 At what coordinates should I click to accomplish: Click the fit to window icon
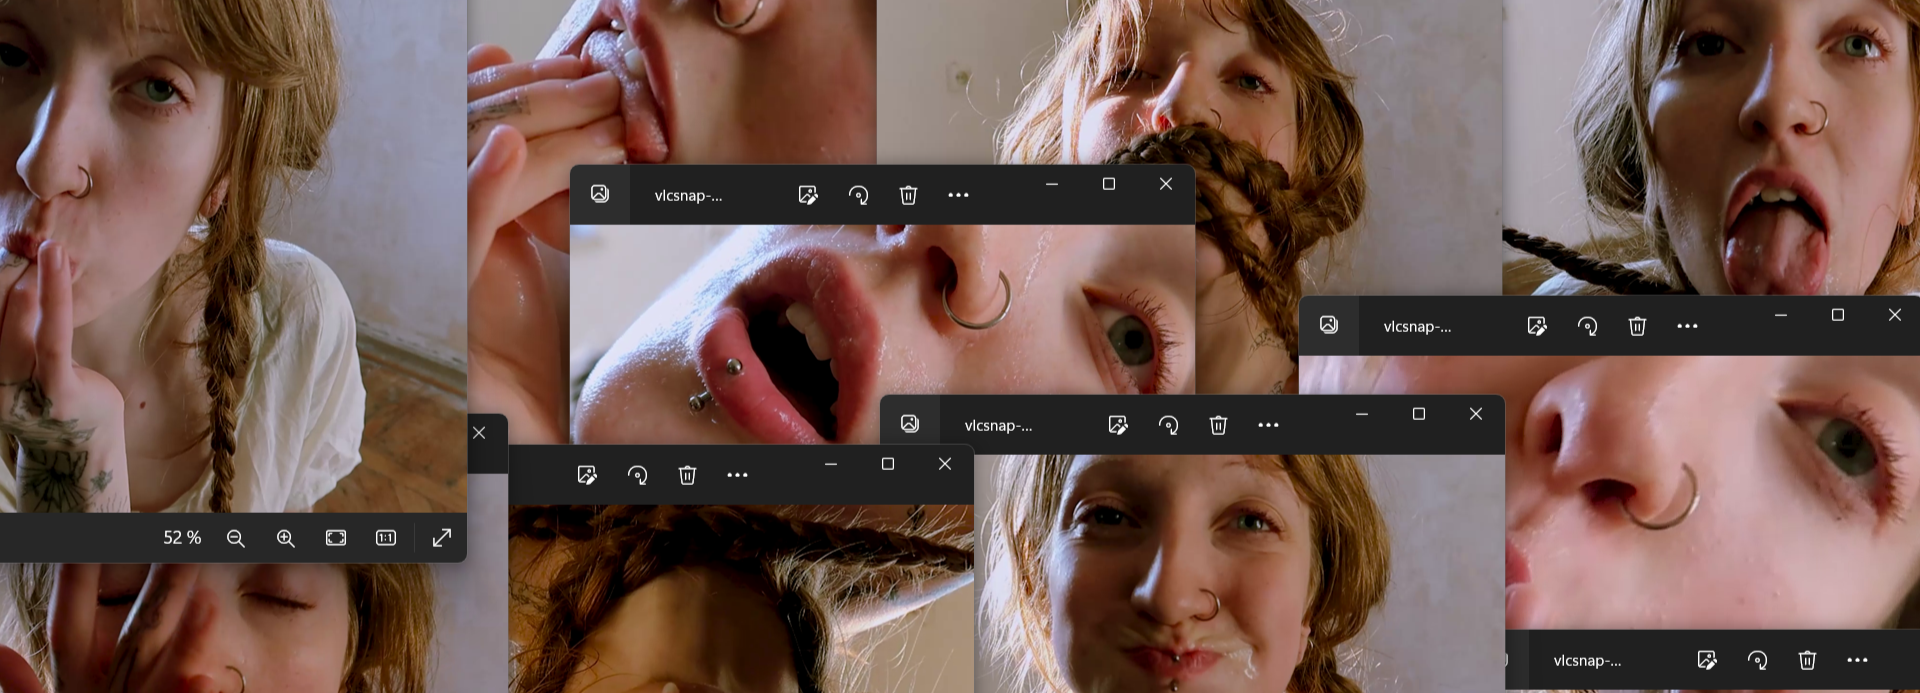pyautogui.click(x=336, y=538)
